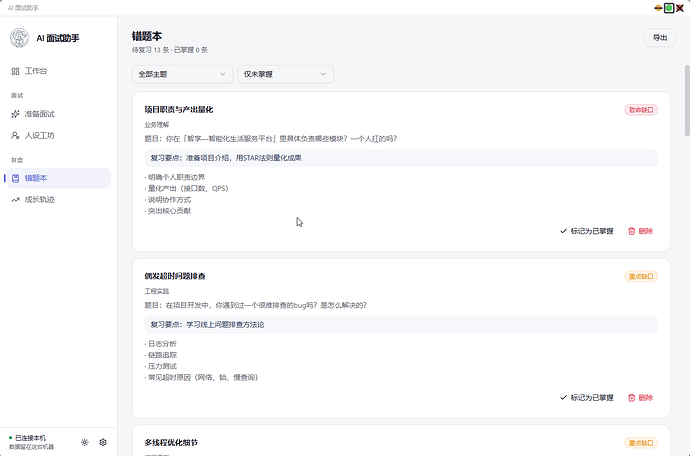Click trash icon on 偶发超时问题排查 card
The image size is (690, 456).
pyautogui.click(x=631, y=397)
